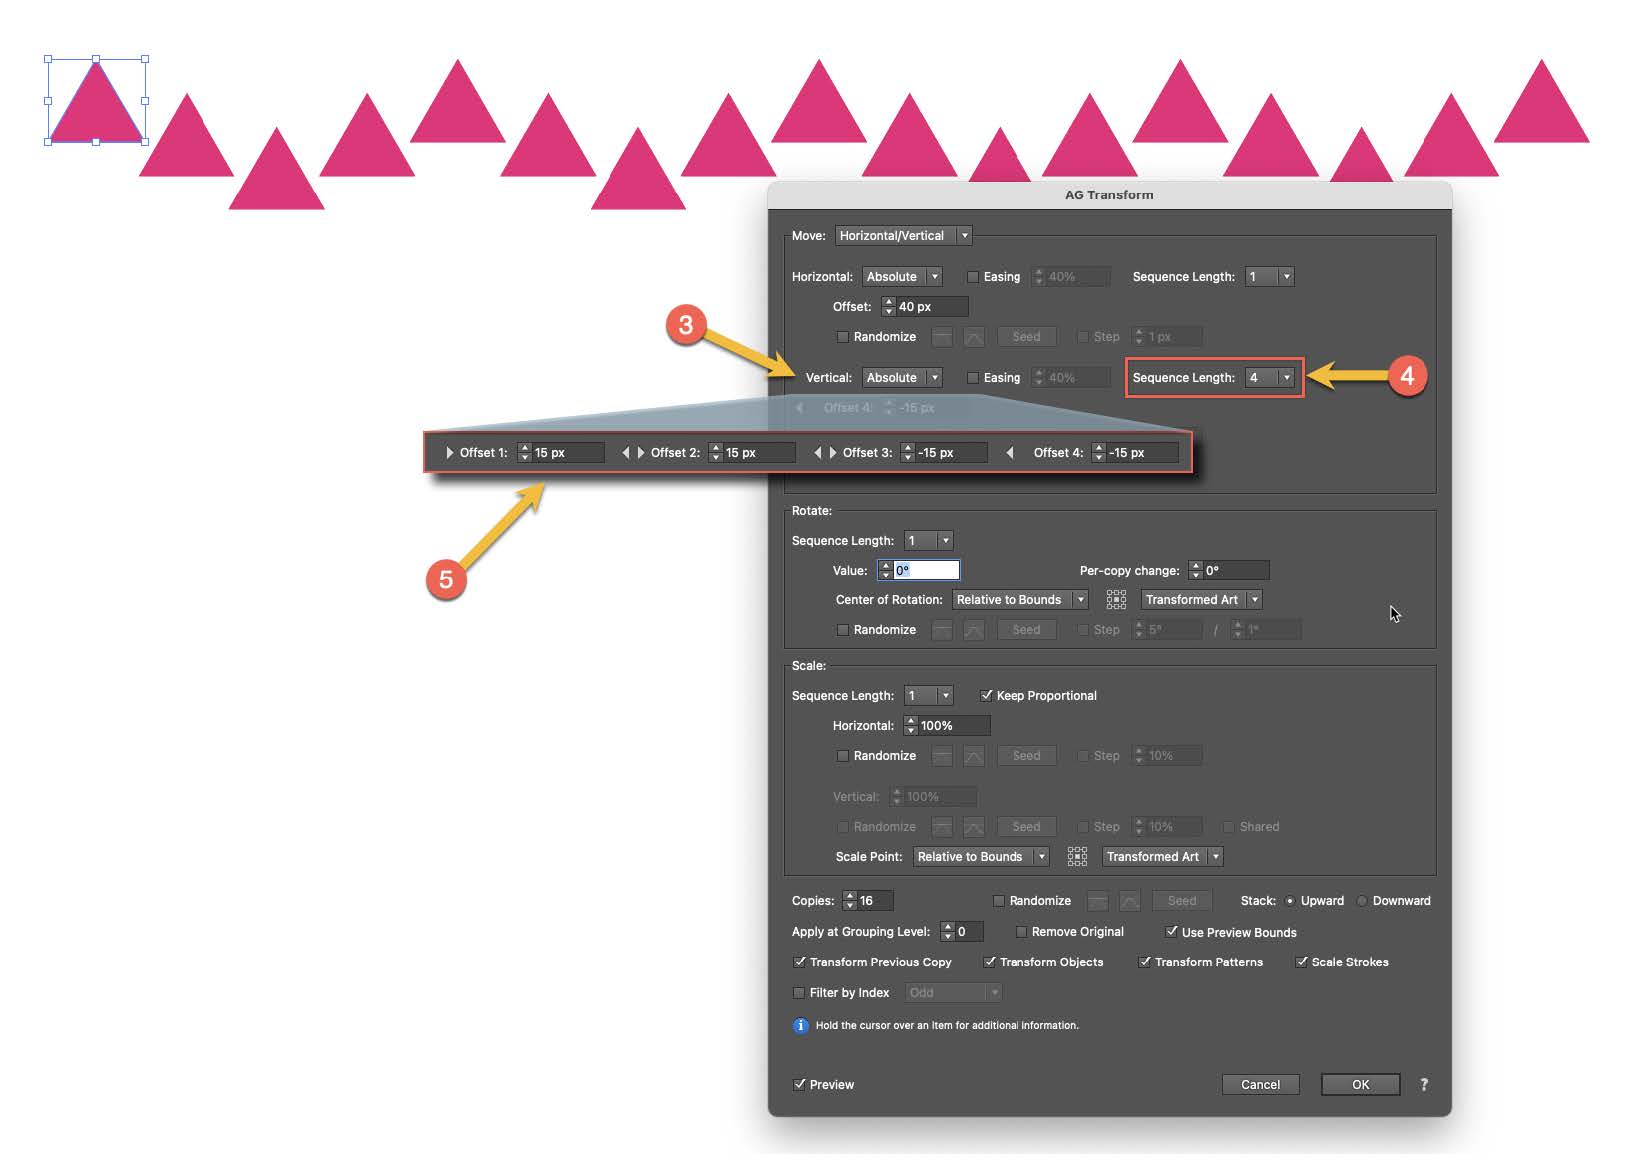Click the Rotate reference point grid icon
The width and height of the screenshot is (1626, 1154).
[1116, 600]
